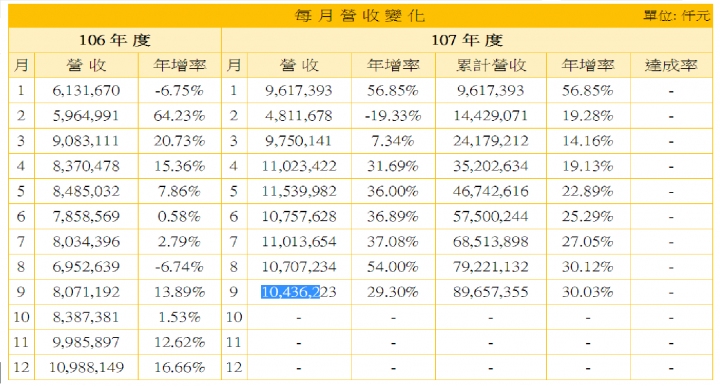
Task: Select revenue cell 8,370,478
Action: click(86, 166)
